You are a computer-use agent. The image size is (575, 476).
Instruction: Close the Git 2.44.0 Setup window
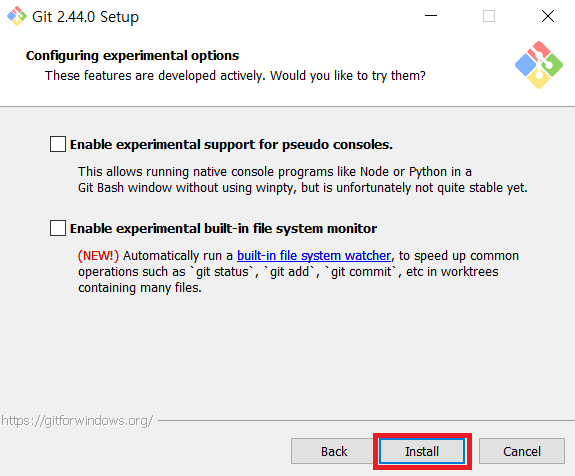pyautogui.click(x=548, y=16)
